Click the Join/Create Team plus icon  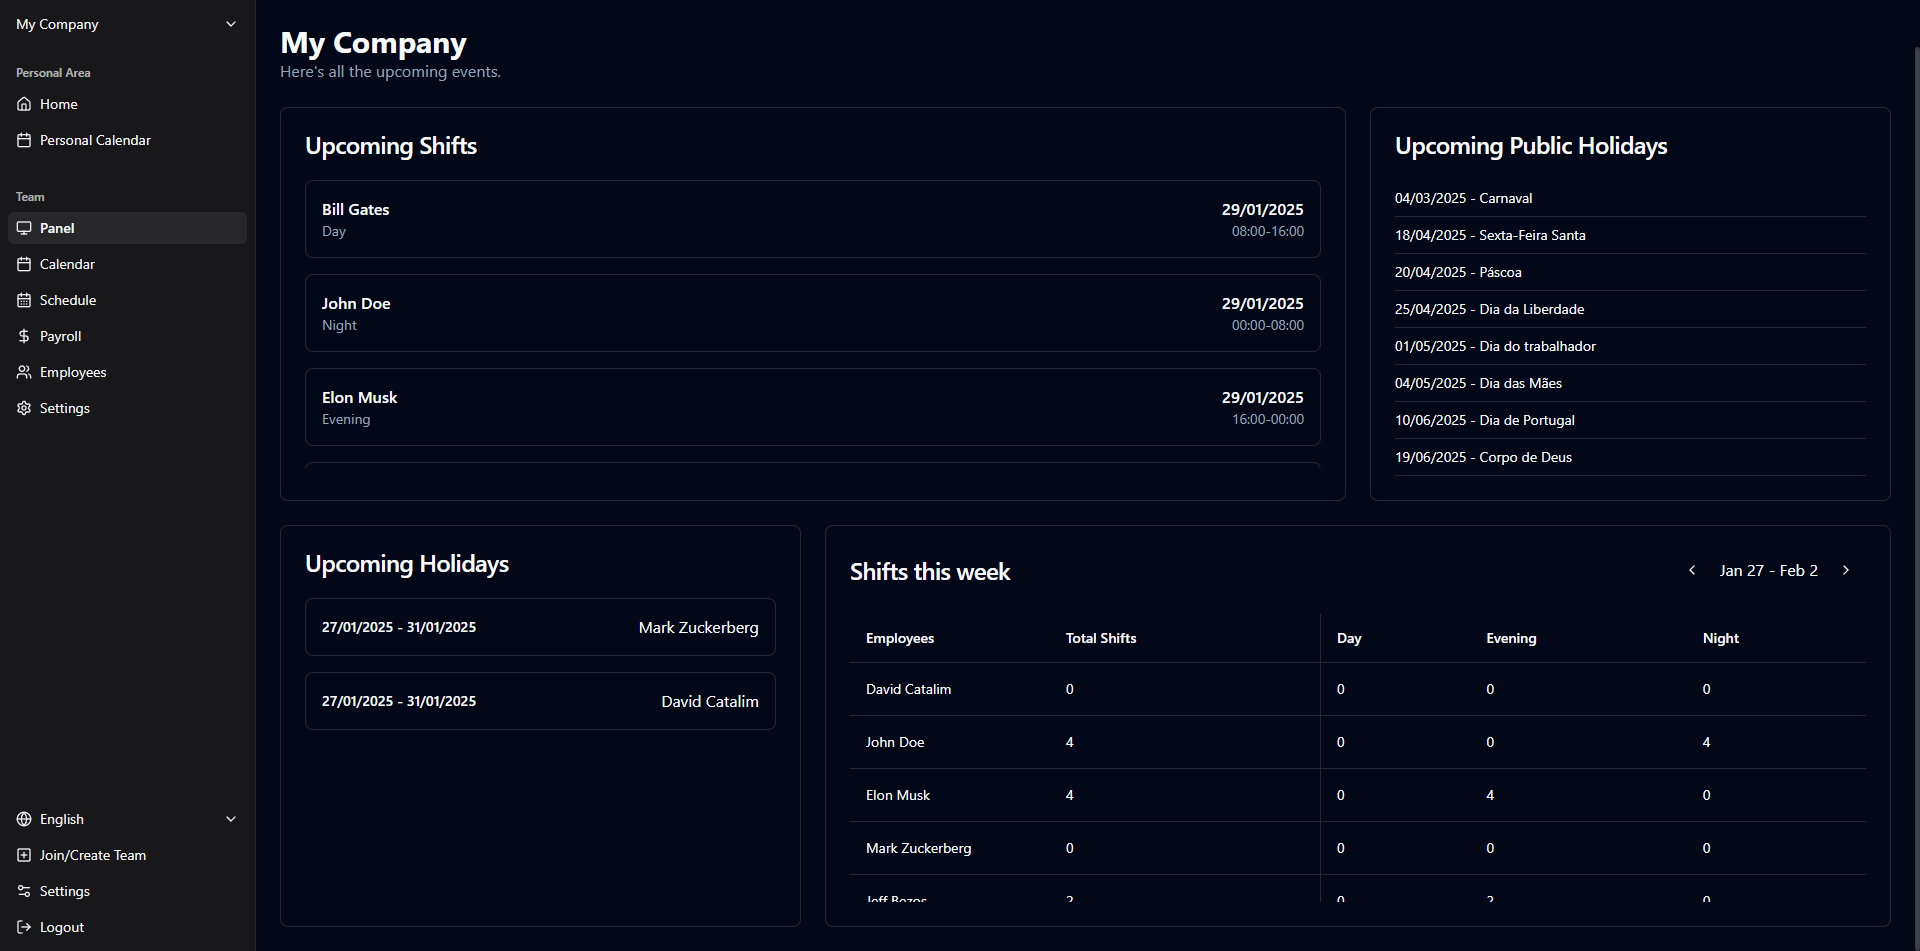tap(24, 855)
